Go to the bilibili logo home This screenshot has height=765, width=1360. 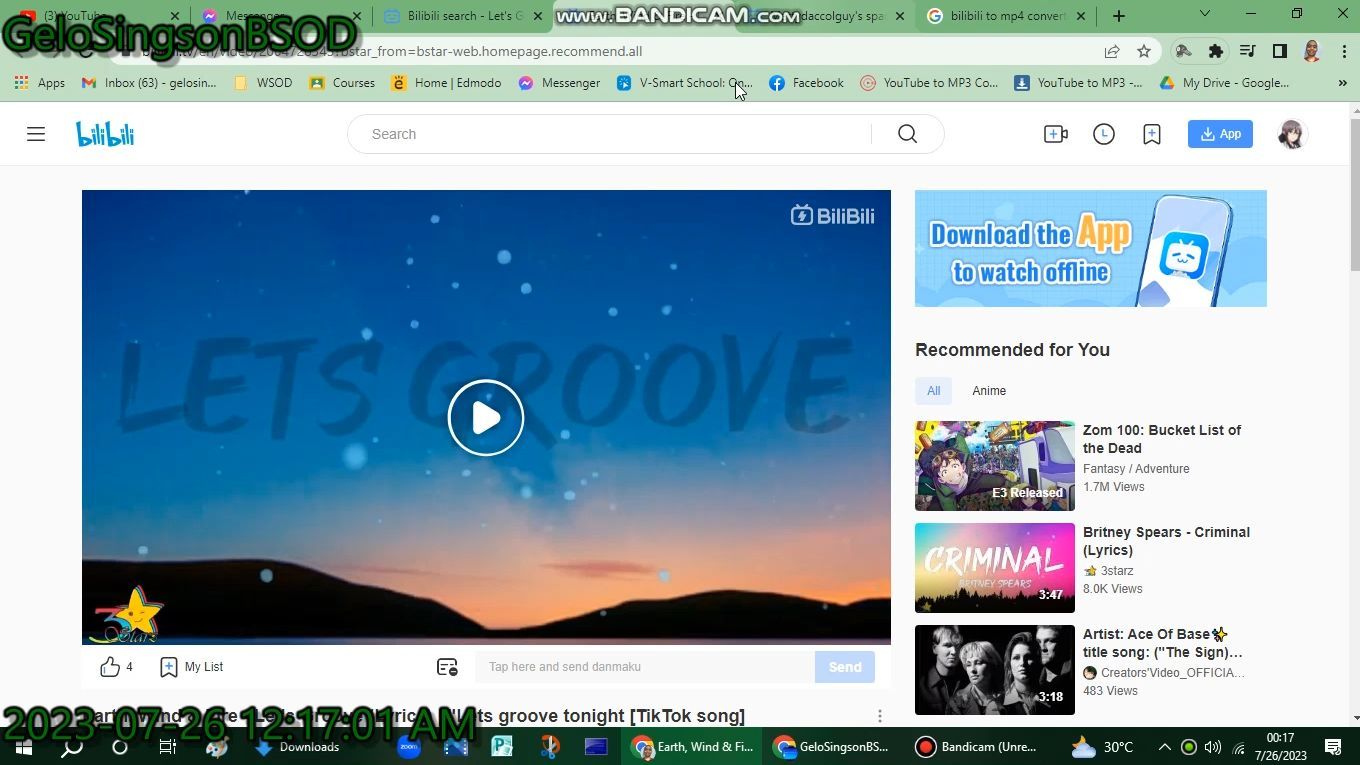(105, 134)
